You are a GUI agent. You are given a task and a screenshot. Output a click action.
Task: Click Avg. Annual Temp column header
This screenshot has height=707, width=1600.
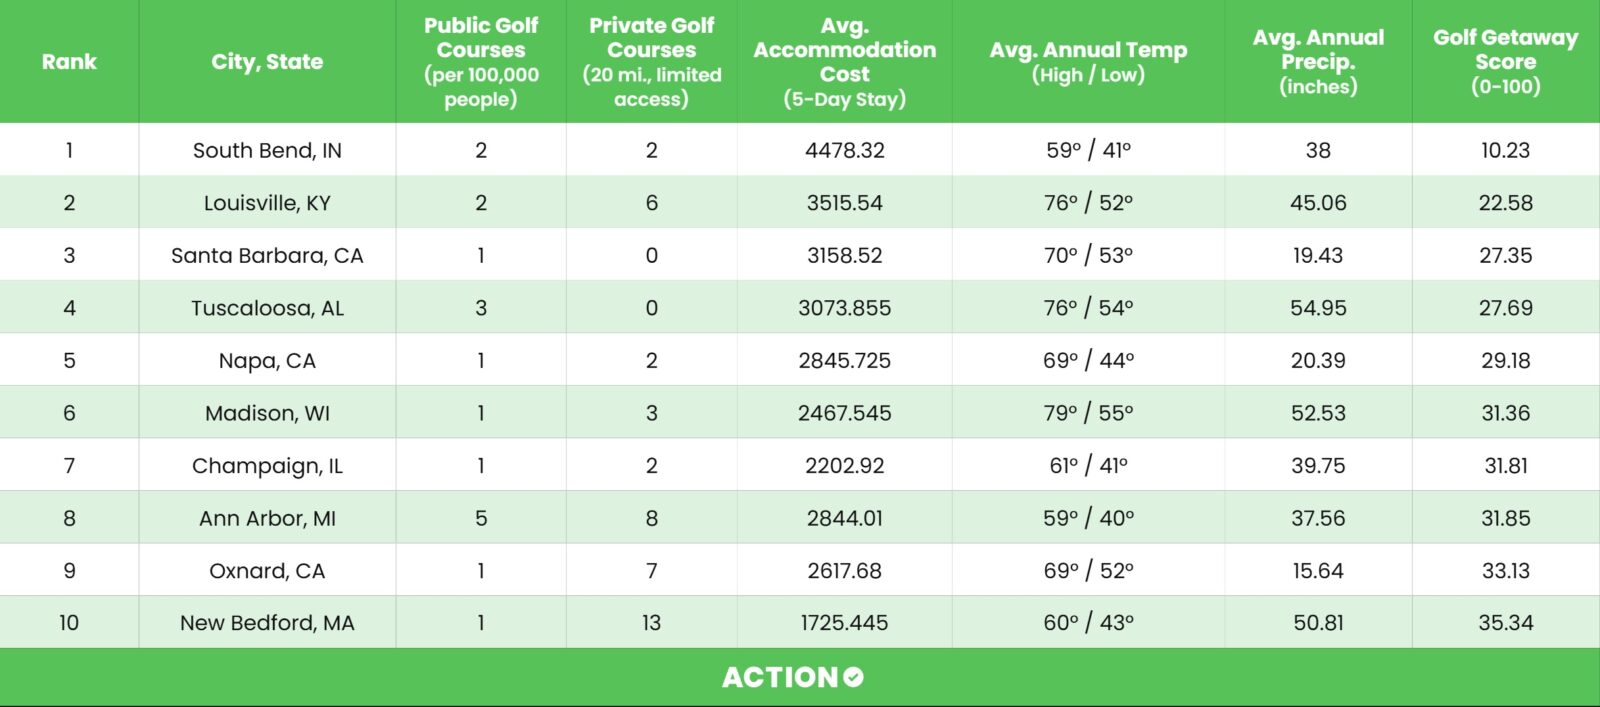pyautogui.click(x=1088, y=62)
